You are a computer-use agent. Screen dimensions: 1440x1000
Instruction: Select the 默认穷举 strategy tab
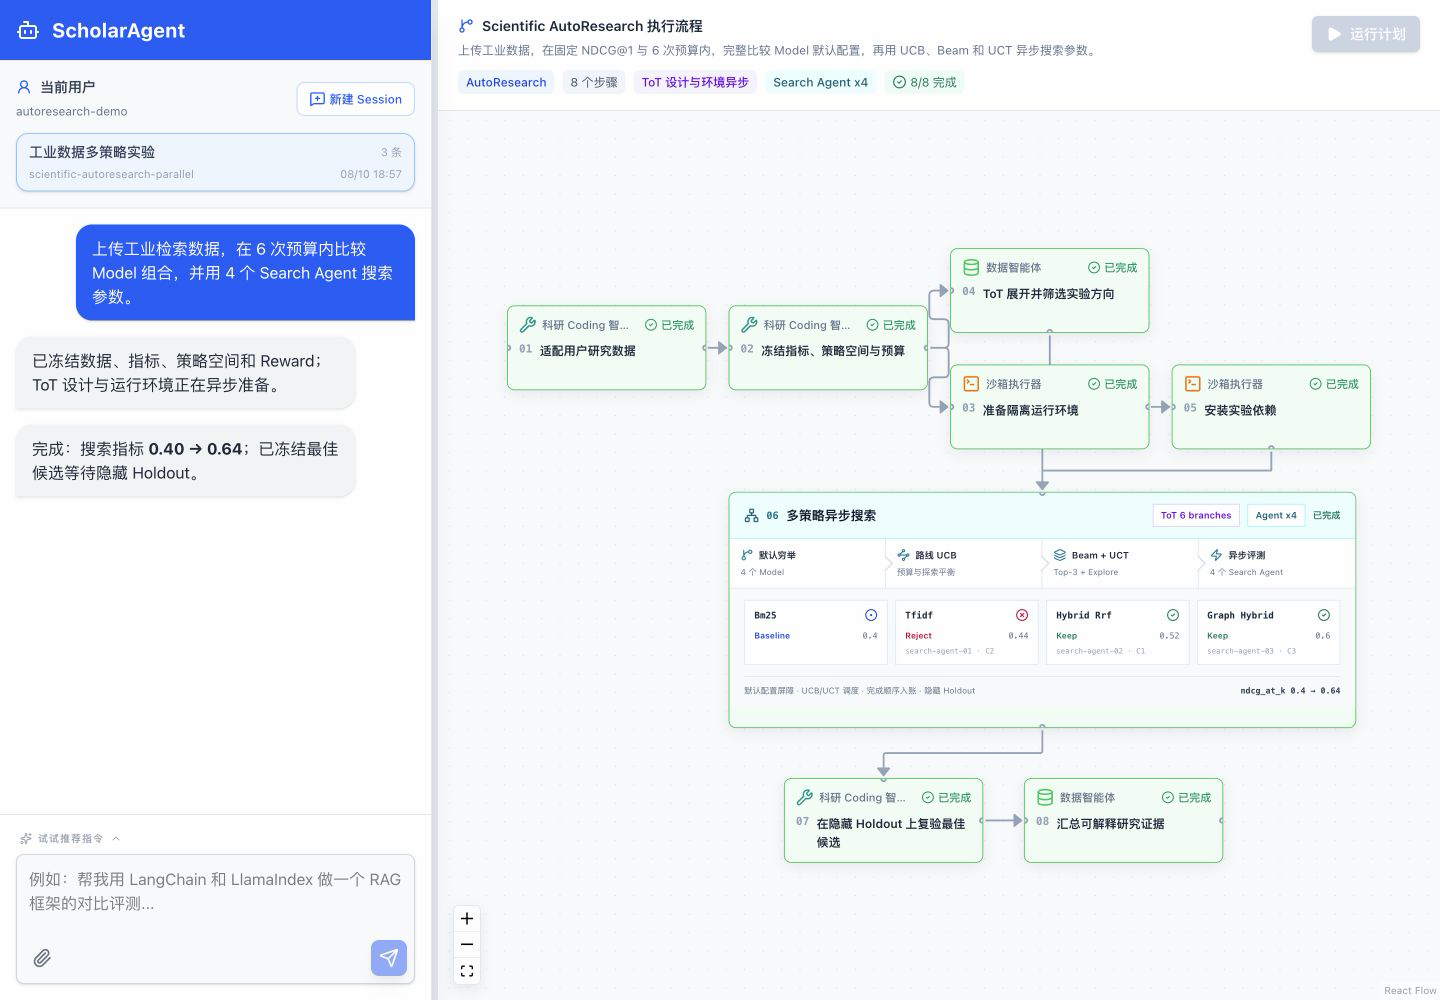[x=808, y=563]
